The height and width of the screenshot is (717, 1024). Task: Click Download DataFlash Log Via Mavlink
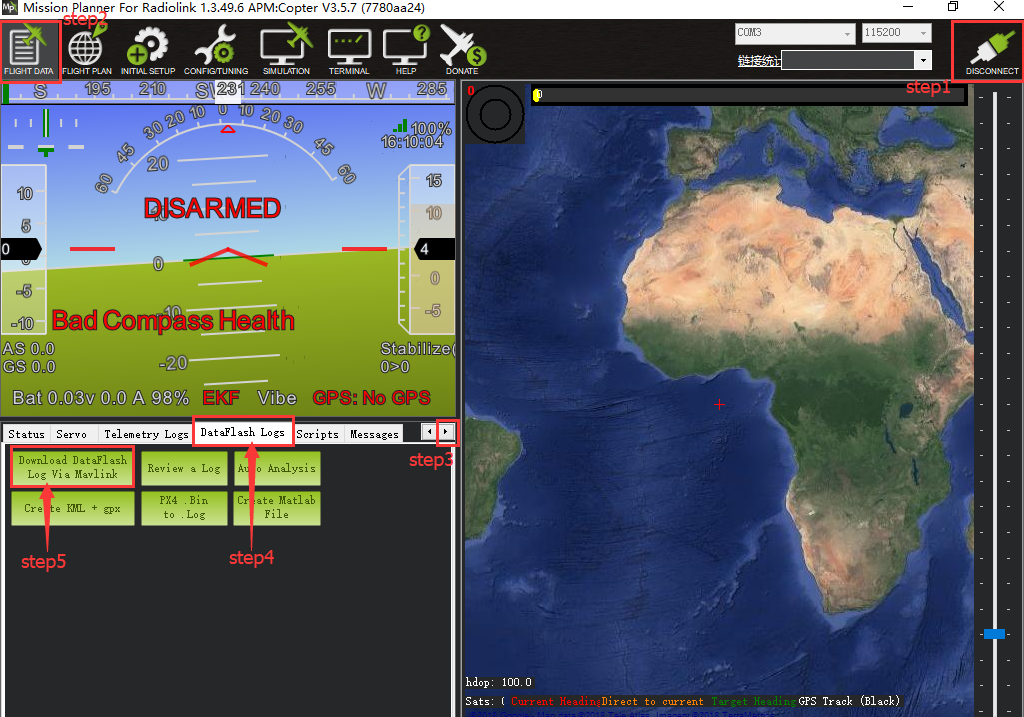tap(72, 468)
